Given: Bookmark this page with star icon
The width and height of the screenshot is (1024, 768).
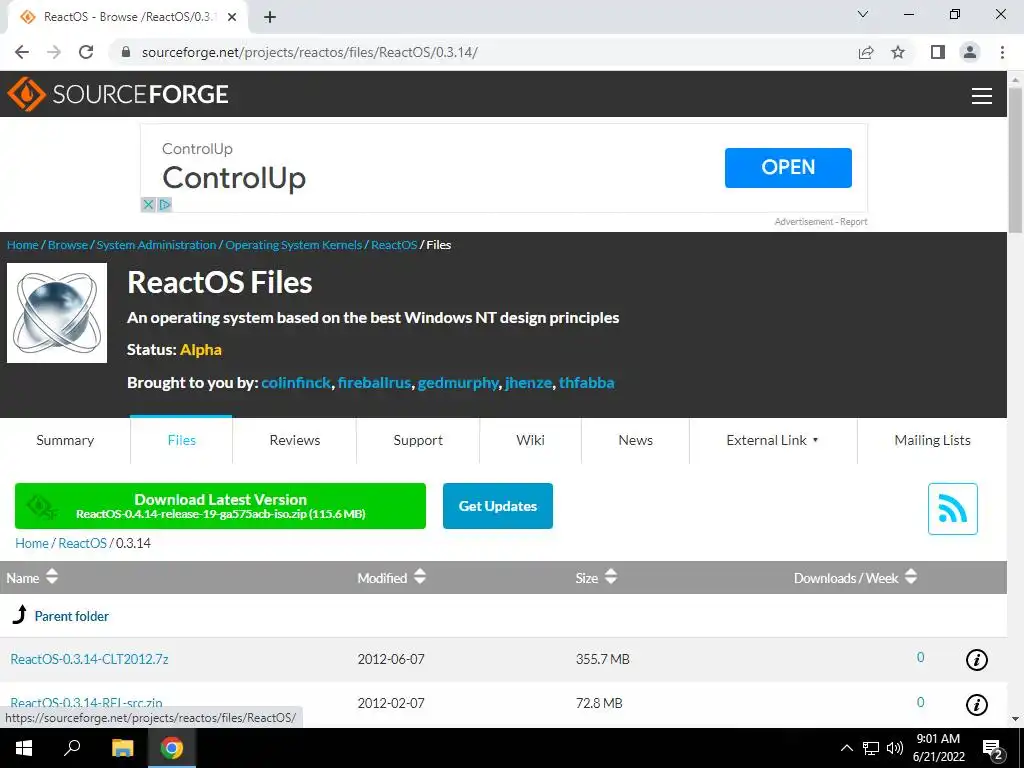Looking at the screenshot, I should [x=898, y=52].
